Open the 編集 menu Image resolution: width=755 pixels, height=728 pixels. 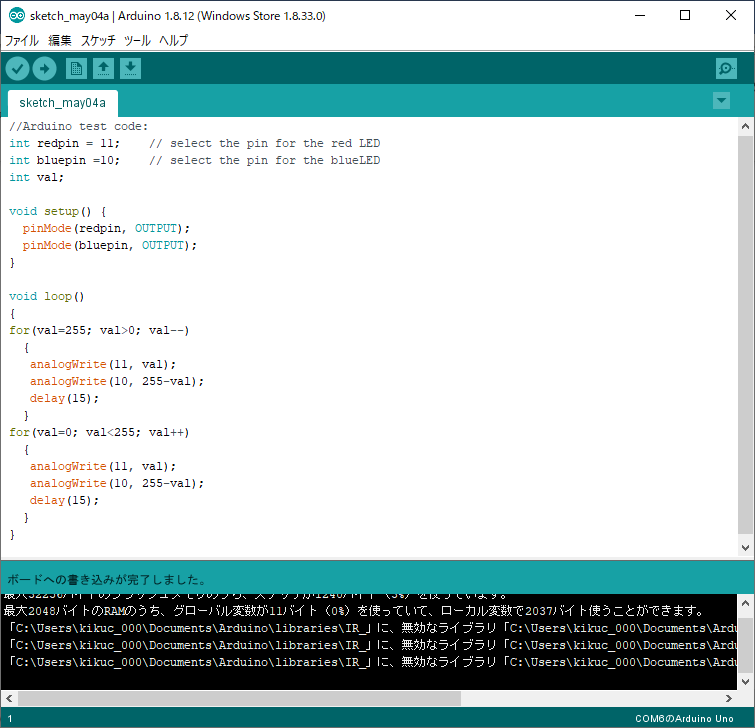point(60,41)
